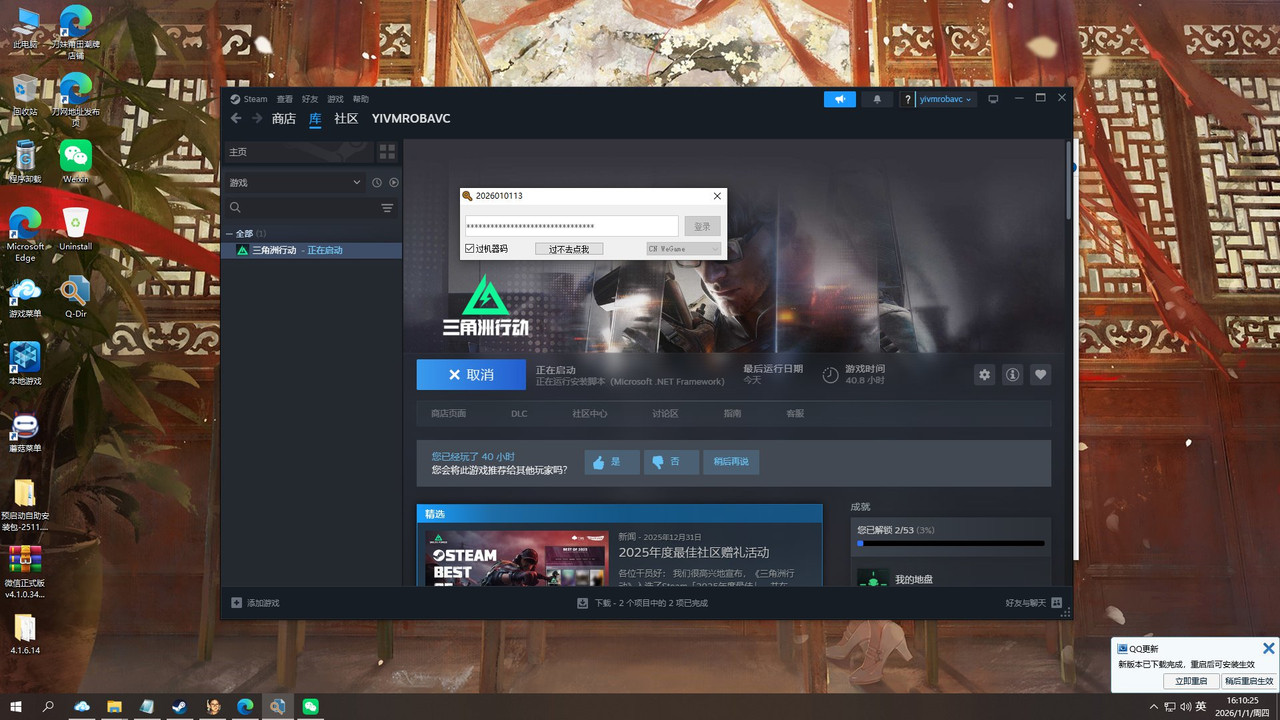Viewport: 1280px width, 720px height.
Task: Click the friends and chat icon
Action: 1057,603
